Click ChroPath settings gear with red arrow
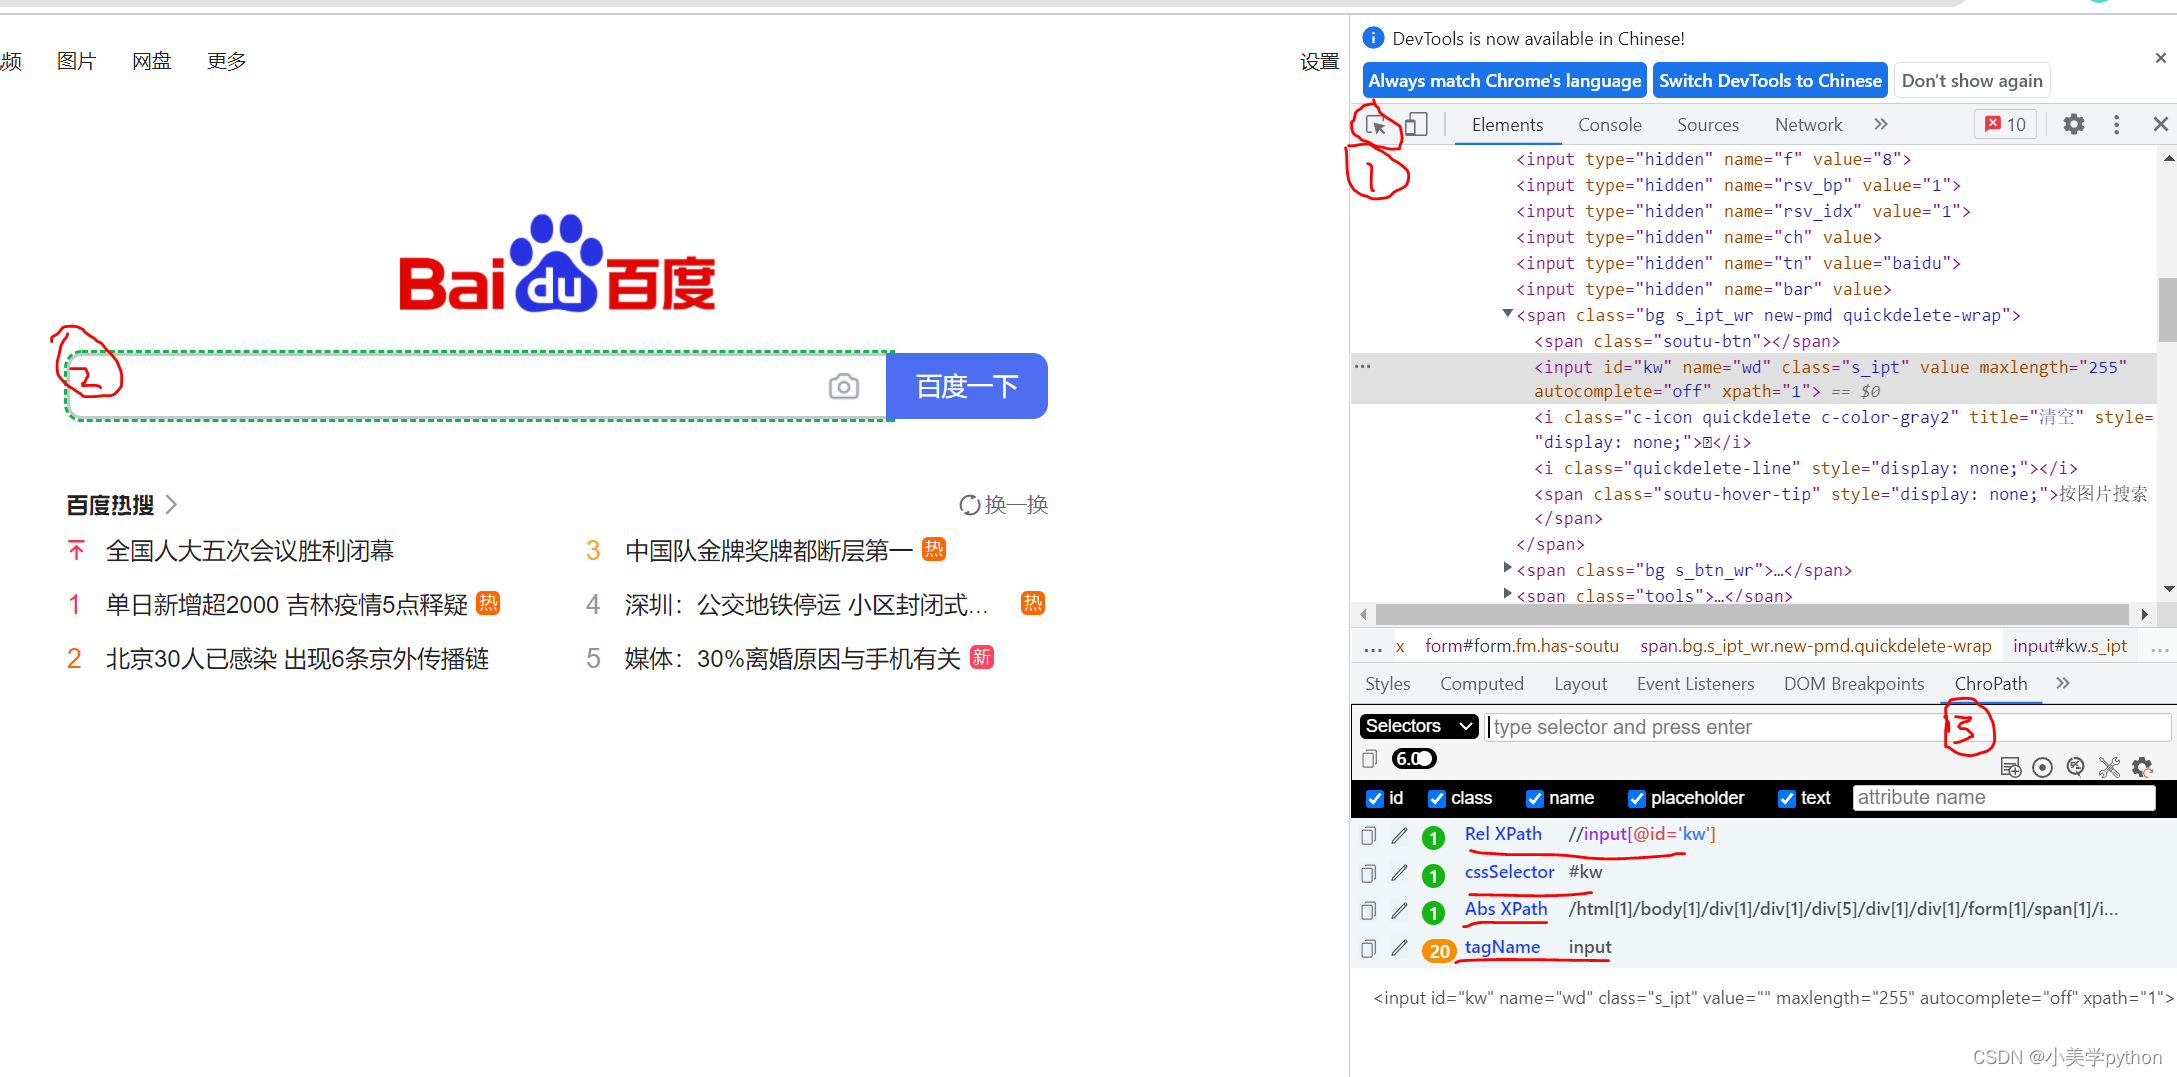Image resolution: width=2177 pixels, height=1077 pixels. click(2142, 767)
